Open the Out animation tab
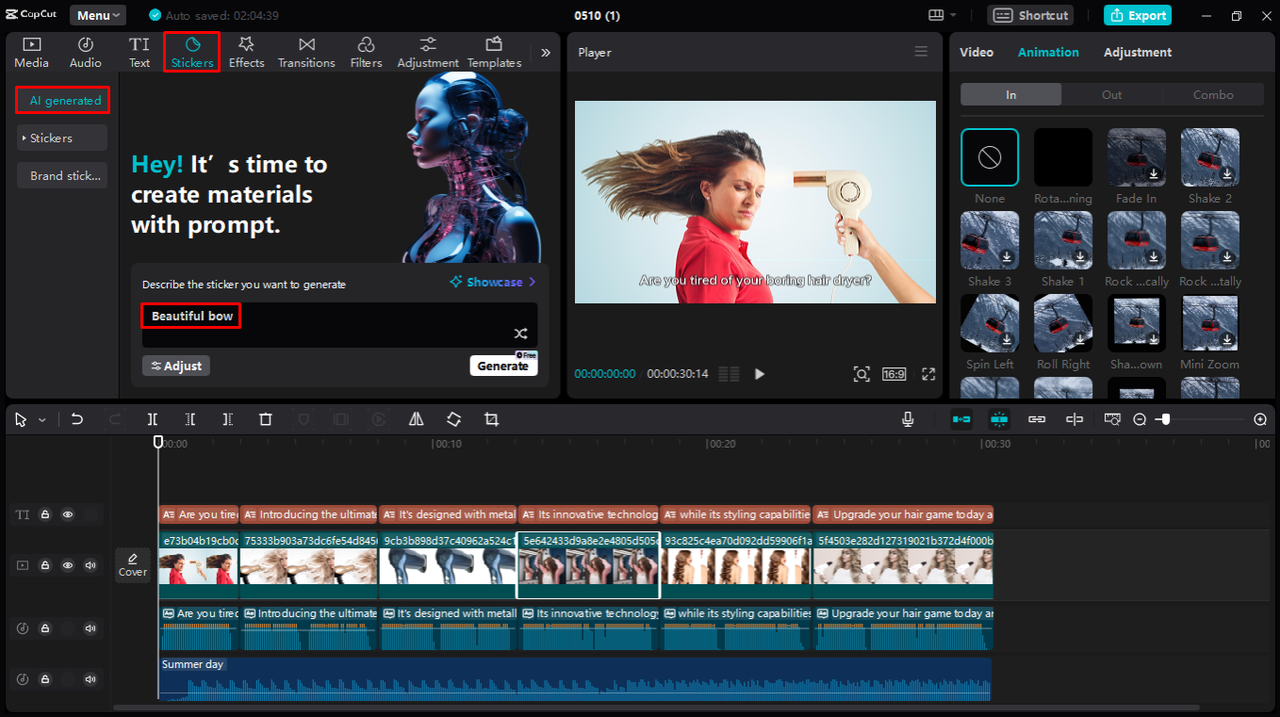 pyautogui.click(x=1111, y=95)
